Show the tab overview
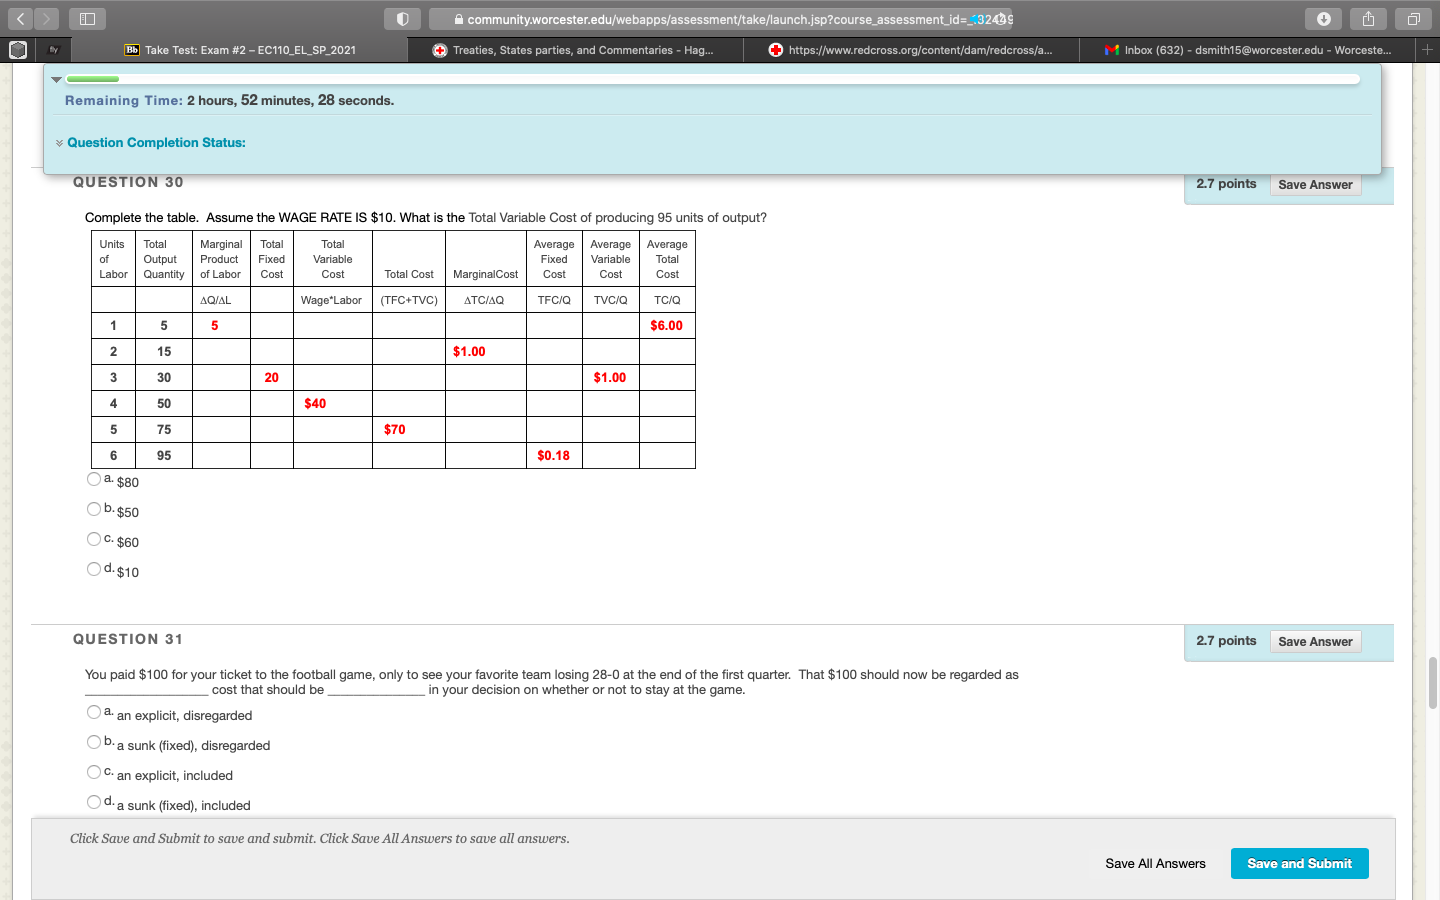Screen dimensions: 1440x900 1413,19
